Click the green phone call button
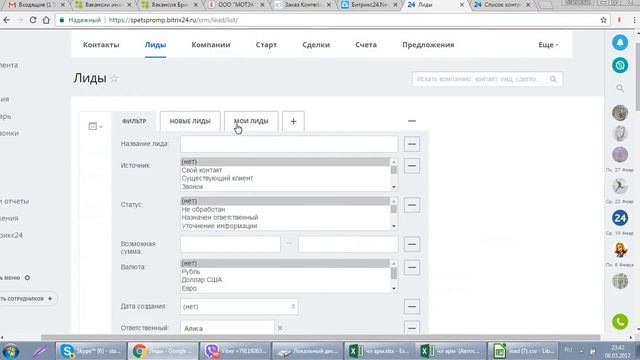The image size is (640, 360). pyautogui.click(x=620, y=322)
